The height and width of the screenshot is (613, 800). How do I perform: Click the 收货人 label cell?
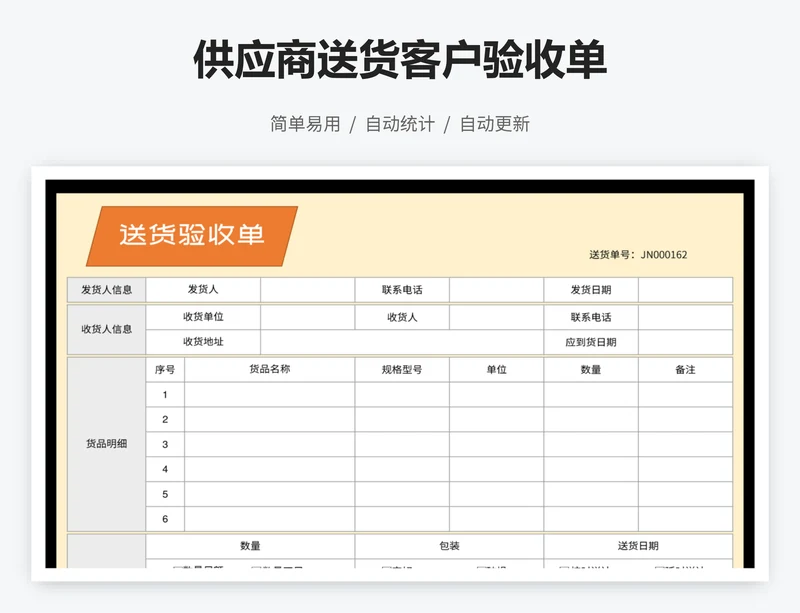pyautogui.click(x=402, y=317)
